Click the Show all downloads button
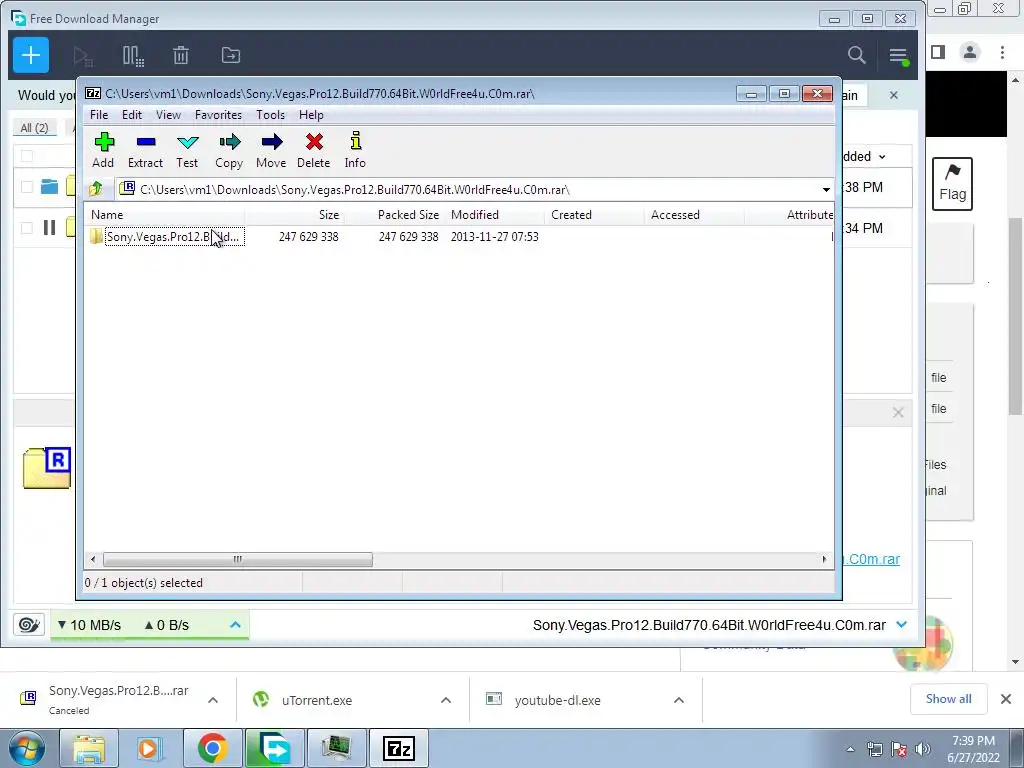This screenshot has height=768, width=1024. tap(948, 699)
